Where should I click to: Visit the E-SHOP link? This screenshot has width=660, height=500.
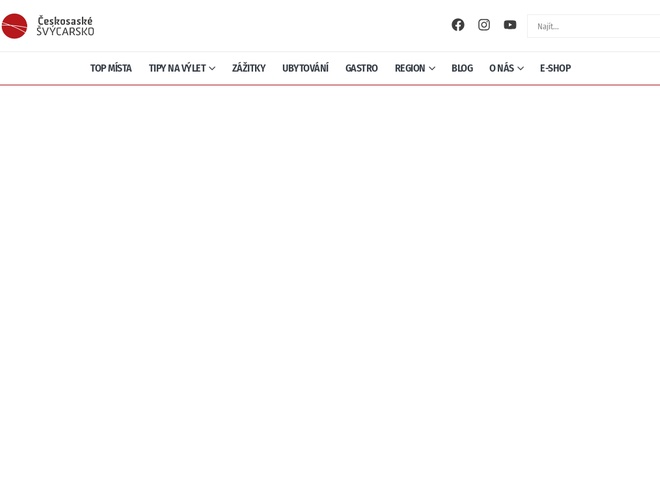555,68
